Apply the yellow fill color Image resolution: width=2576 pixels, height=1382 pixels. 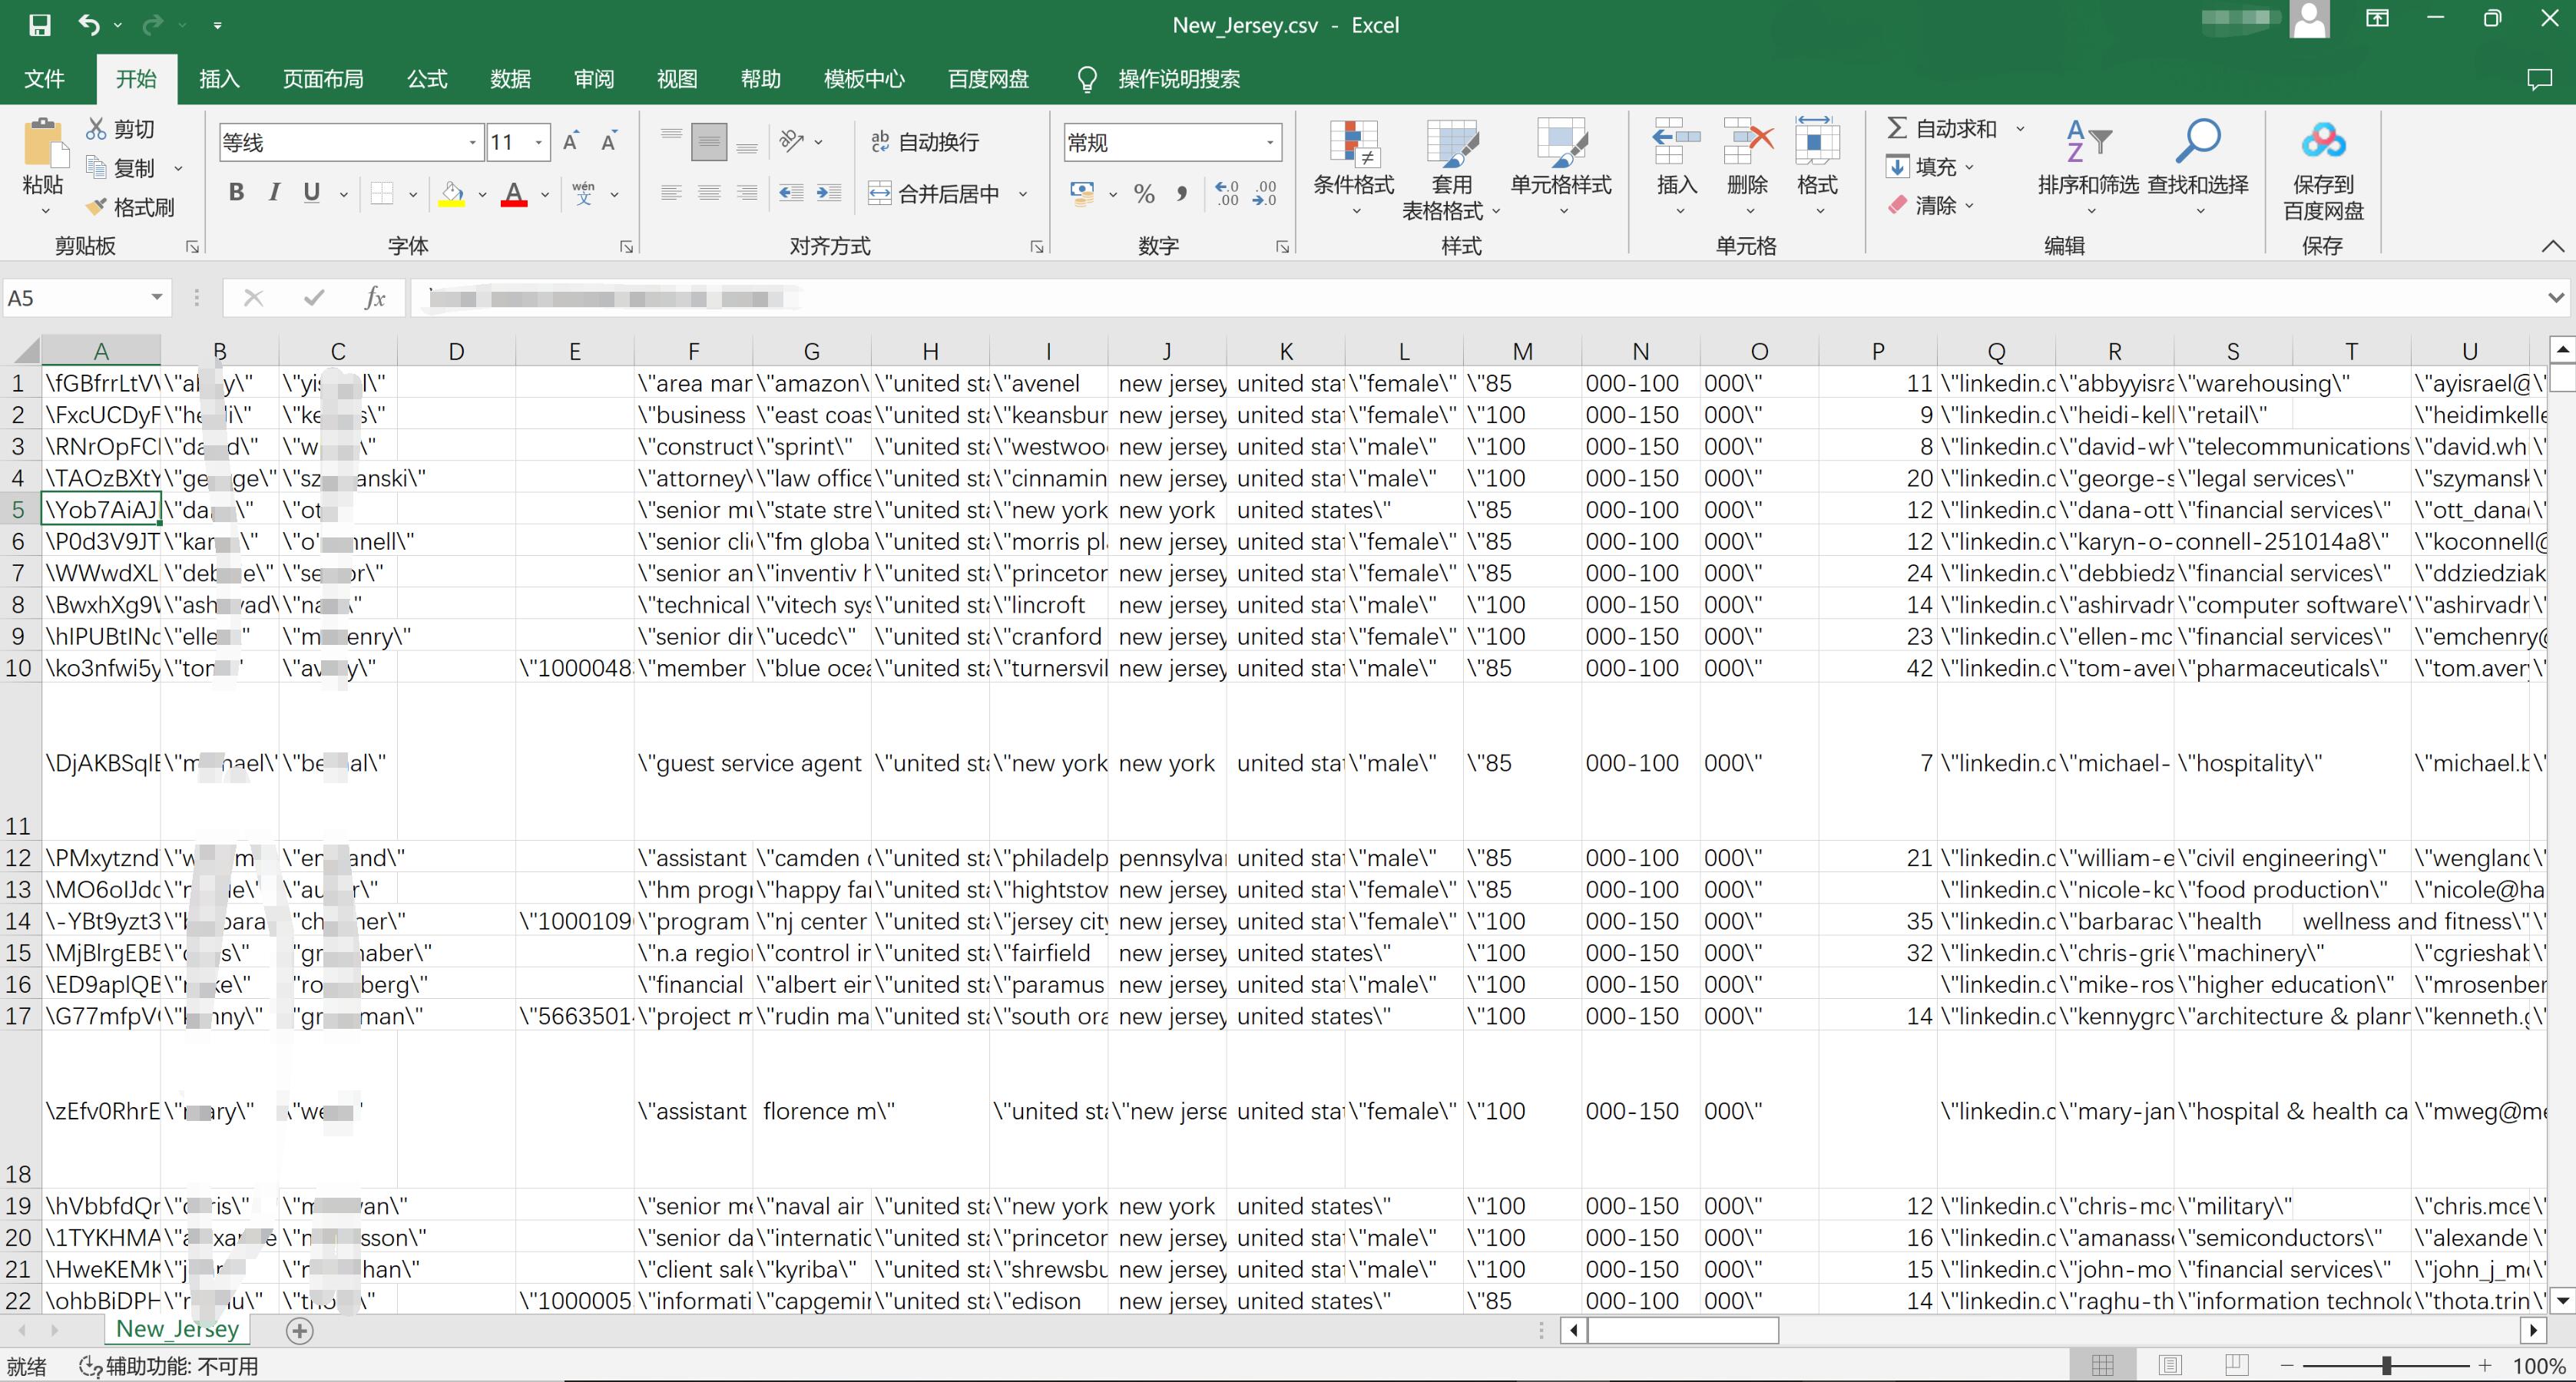pos(452,193)
